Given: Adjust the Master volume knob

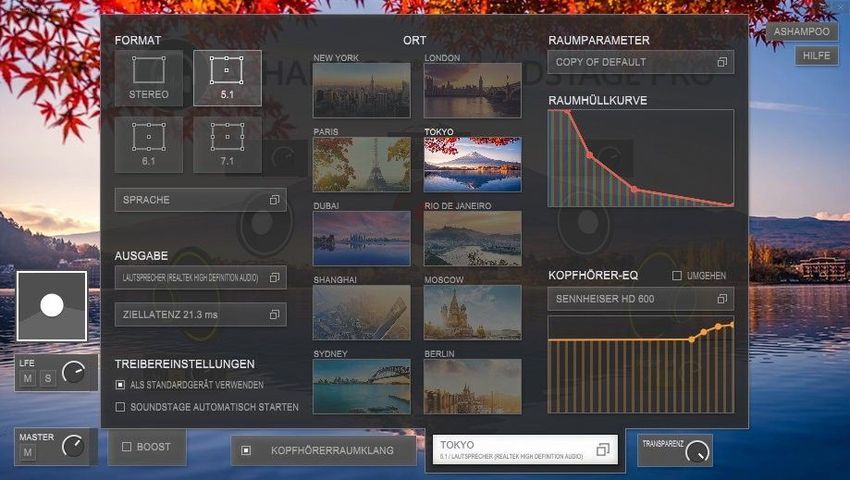Looking at the screenshot, I should (73, 446).
